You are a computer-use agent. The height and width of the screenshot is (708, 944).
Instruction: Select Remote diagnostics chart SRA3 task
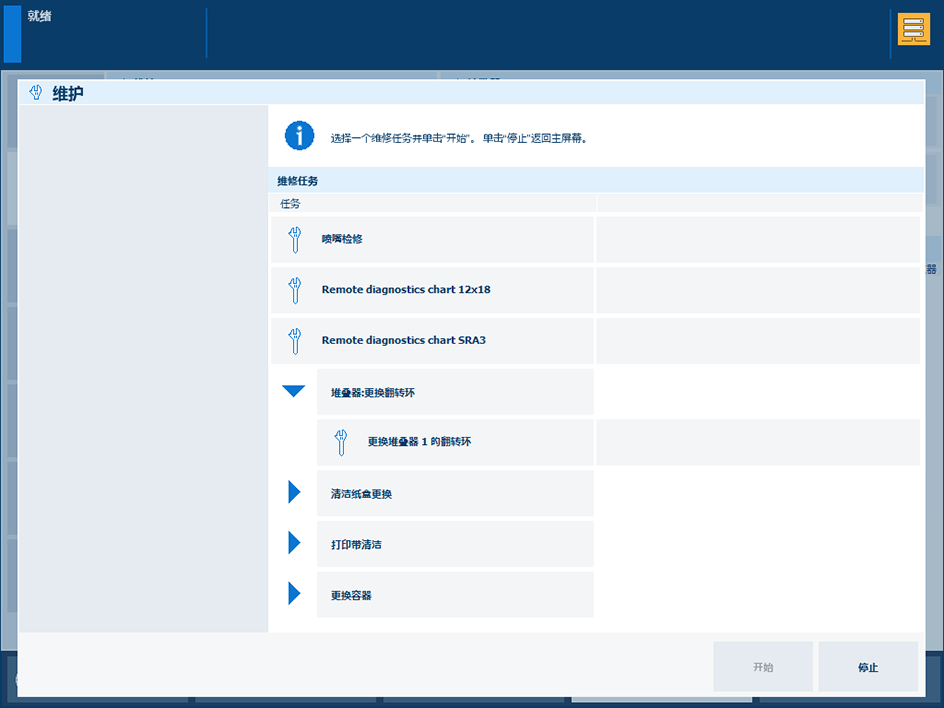[432, 341]
